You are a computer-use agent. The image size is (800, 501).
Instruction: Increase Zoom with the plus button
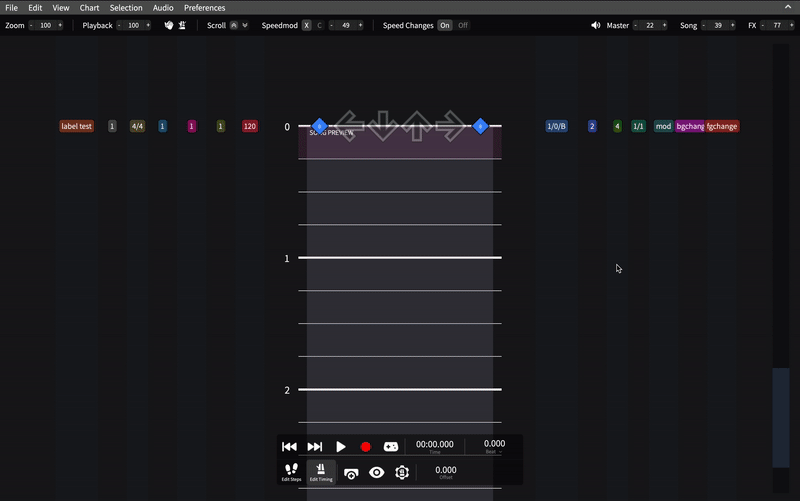(60, 25)
